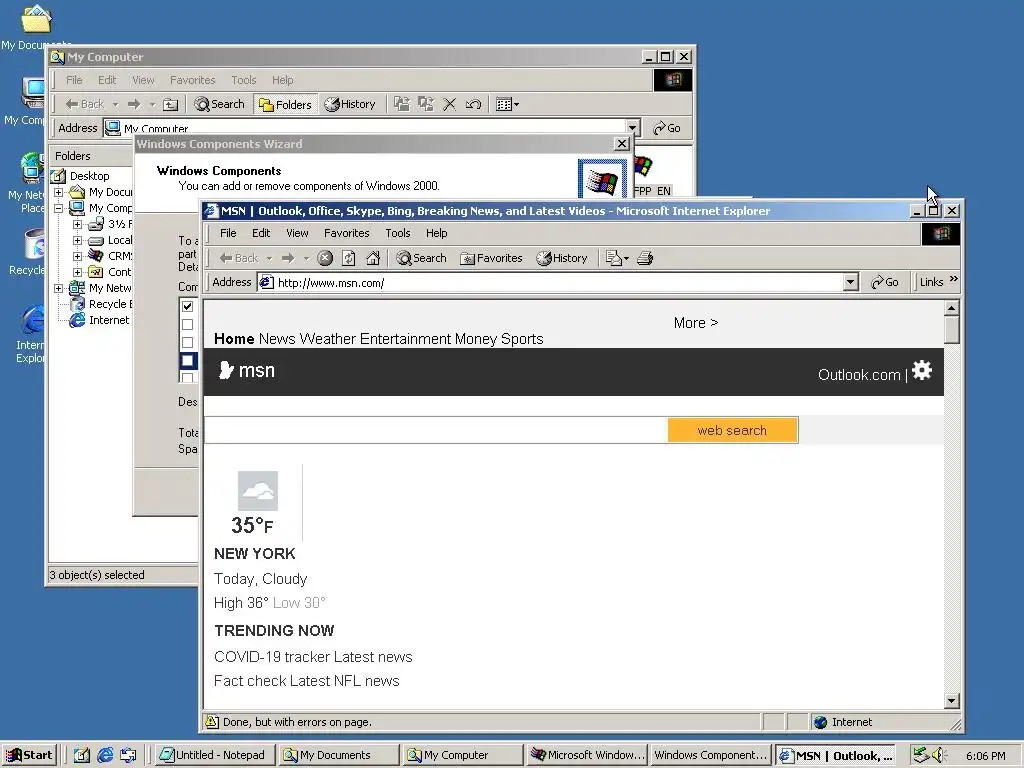This screenshot has height=768, width=1024.
Task: Go to Home page icon in Internet Explorer
Action: (373, 258)
